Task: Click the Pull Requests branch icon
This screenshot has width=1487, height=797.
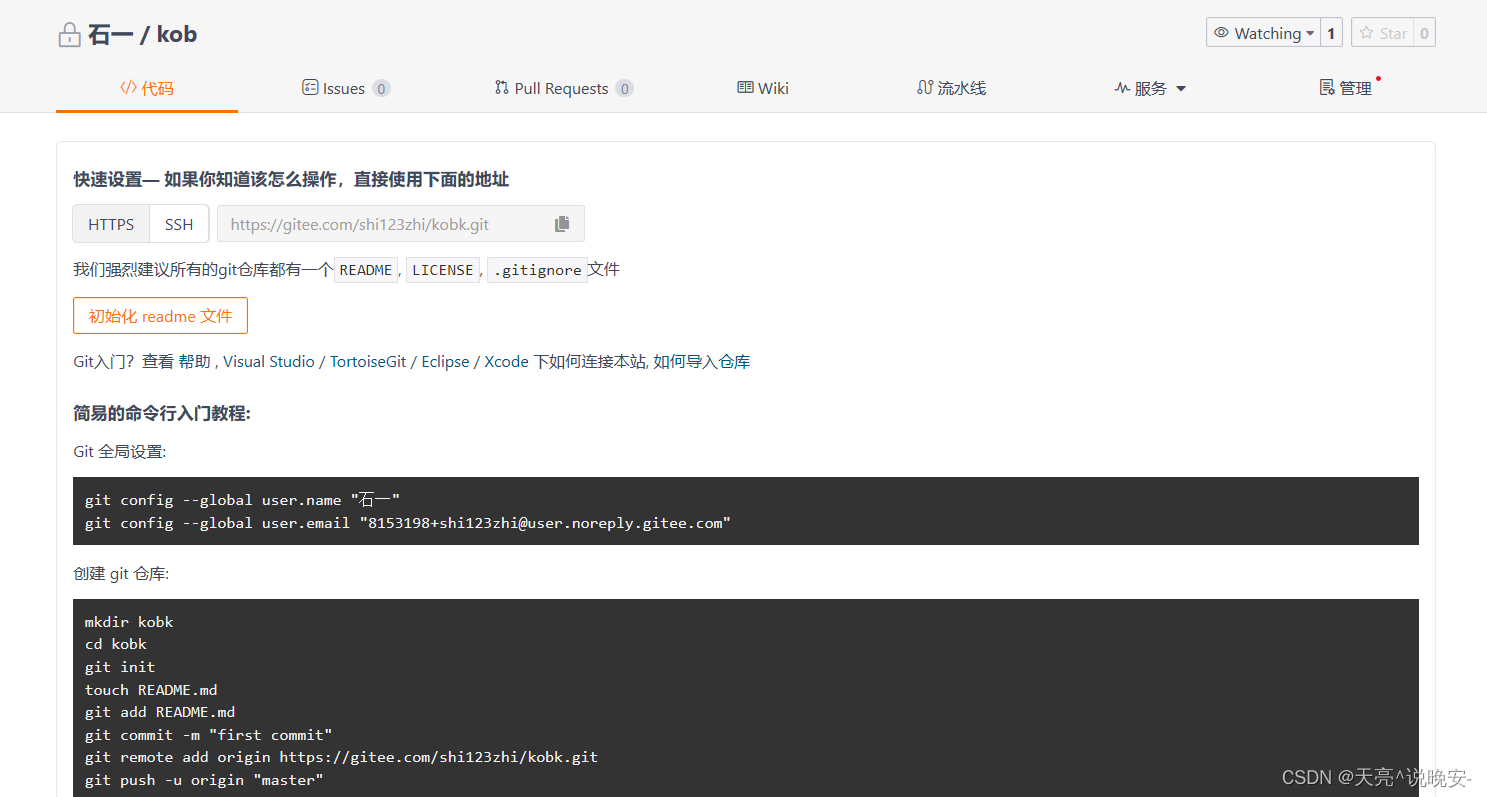Action: coord(502,88)
